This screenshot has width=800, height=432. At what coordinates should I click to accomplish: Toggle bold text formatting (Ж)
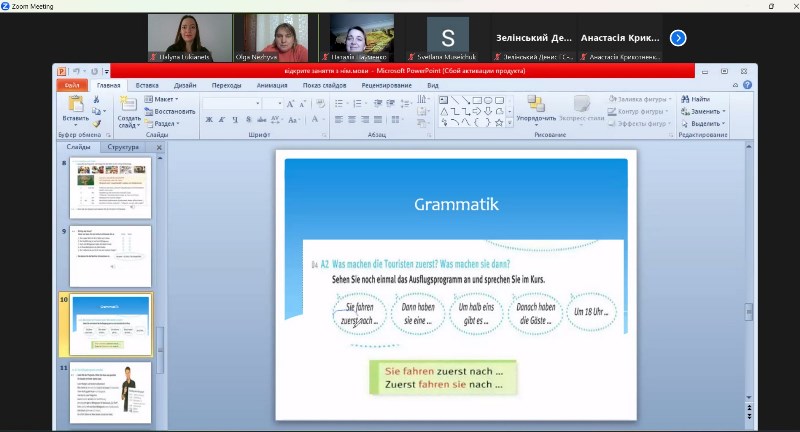(x=208, y=120)
